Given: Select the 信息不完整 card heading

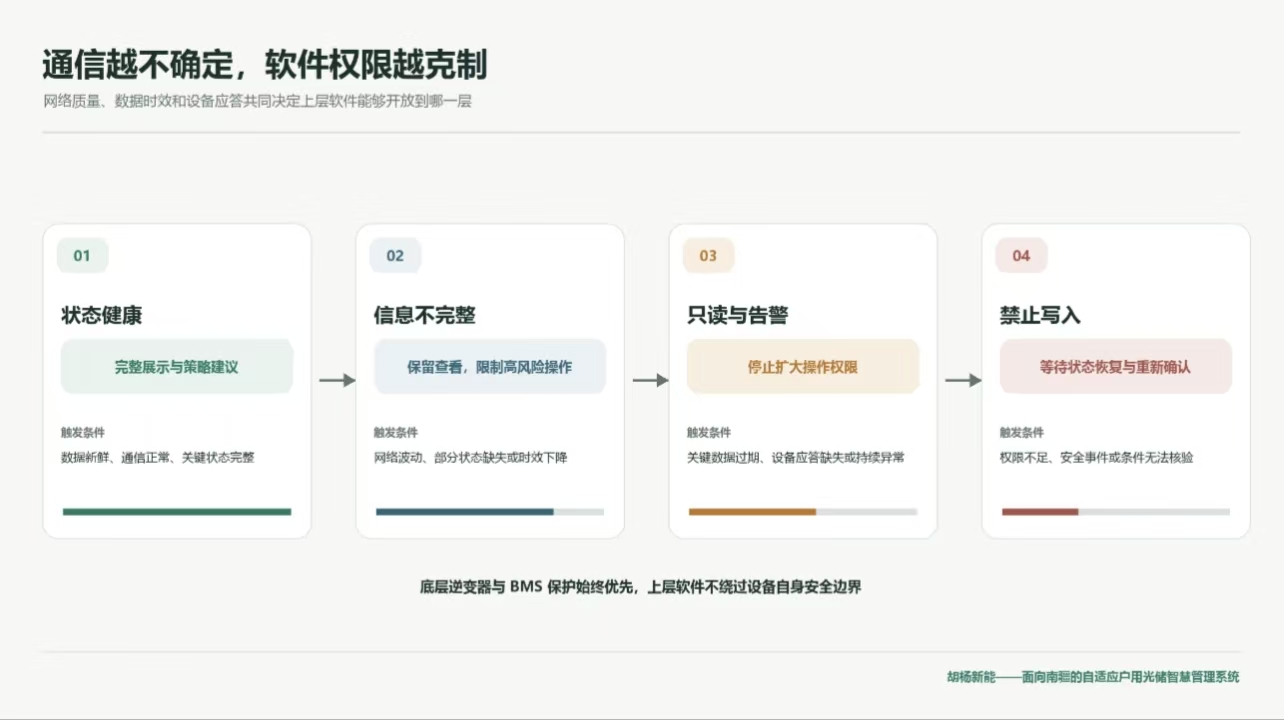Looking at the screenshot, I should [x=425, y=315].
